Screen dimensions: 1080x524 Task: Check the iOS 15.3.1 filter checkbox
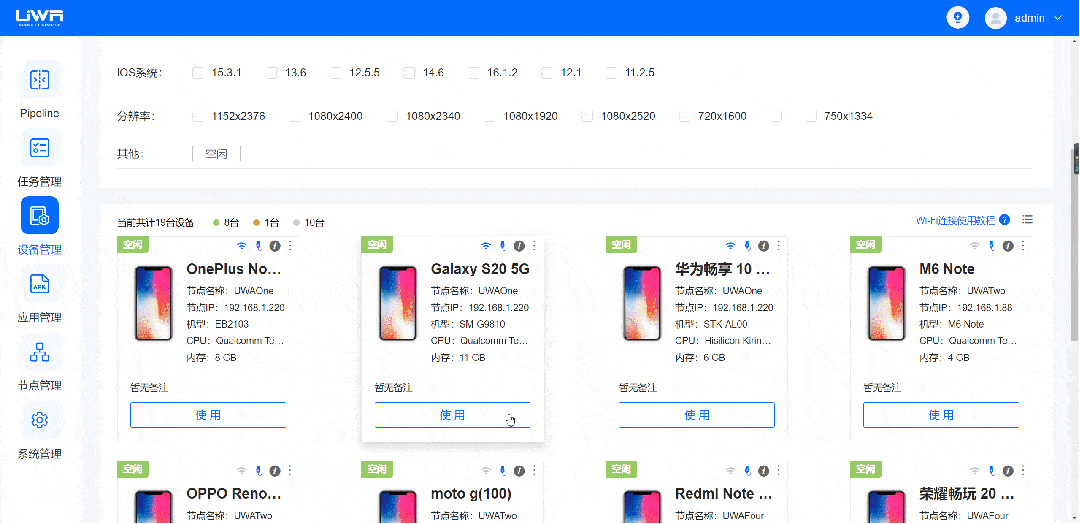pyautogui.click(x=198, y=72)
